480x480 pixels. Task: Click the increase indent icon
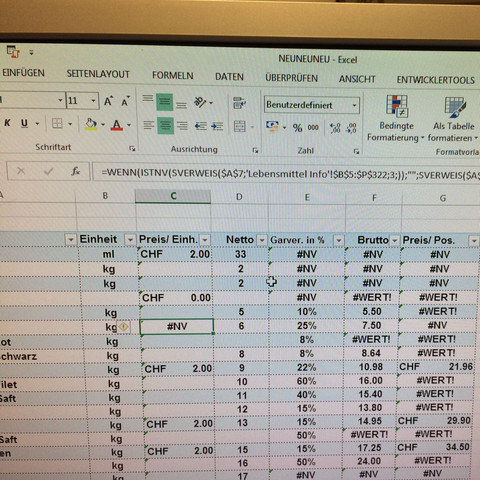point(217,126)
